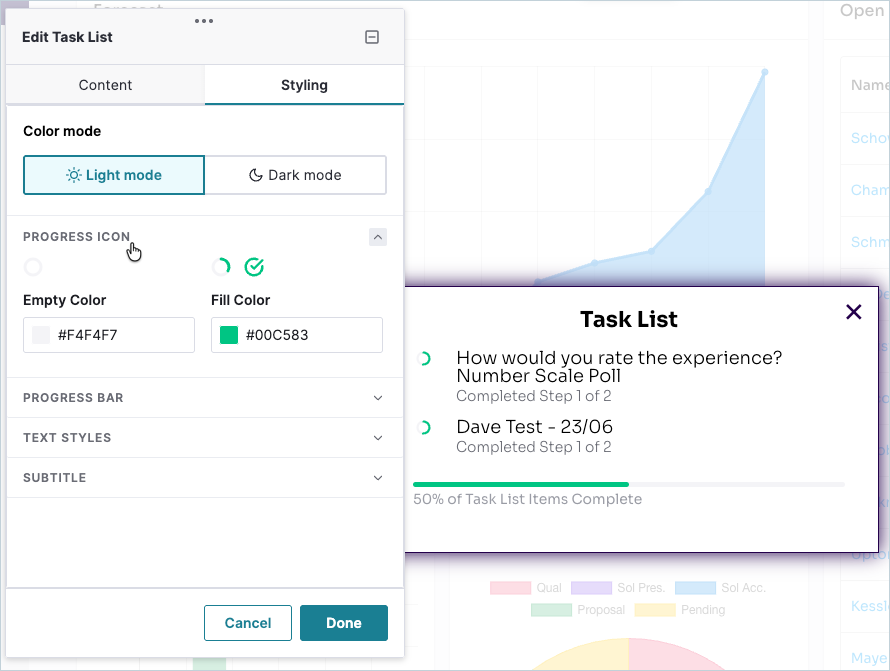890x671 pixels.
Task: Choose Dark mode color option
Action: point(296,175)
